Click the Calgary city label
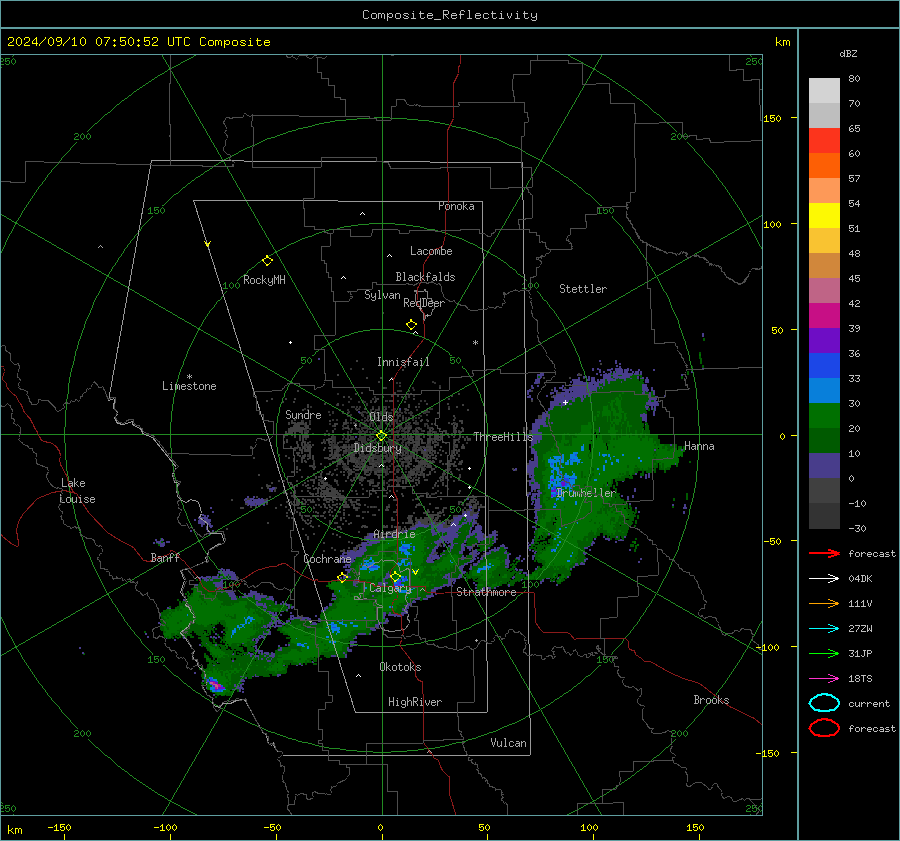 pyautogui.click(x=390, y=588)
